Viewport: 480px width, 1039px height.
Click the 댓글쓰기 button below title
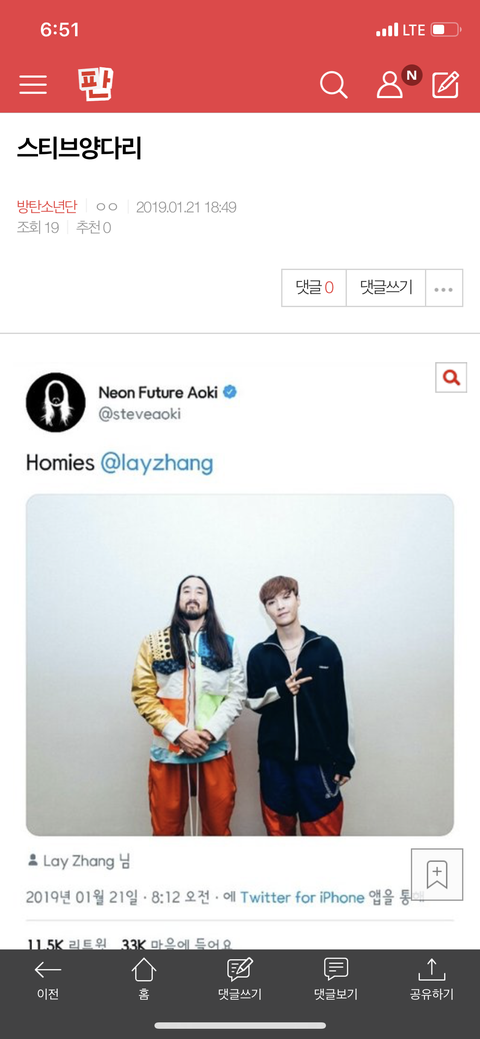point(386,288)
